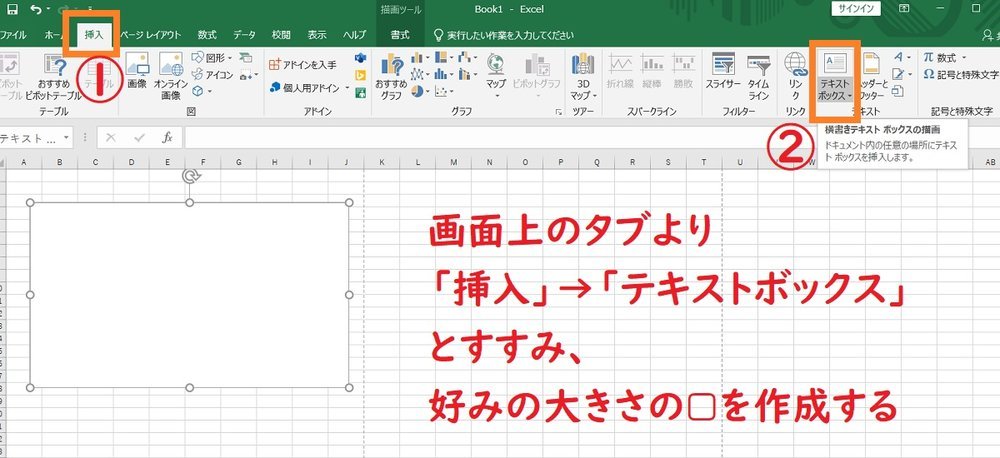This screenshot has width=1000, height=458.
Task: Click the People Graph add-in icon
Action: coord(360,92)
